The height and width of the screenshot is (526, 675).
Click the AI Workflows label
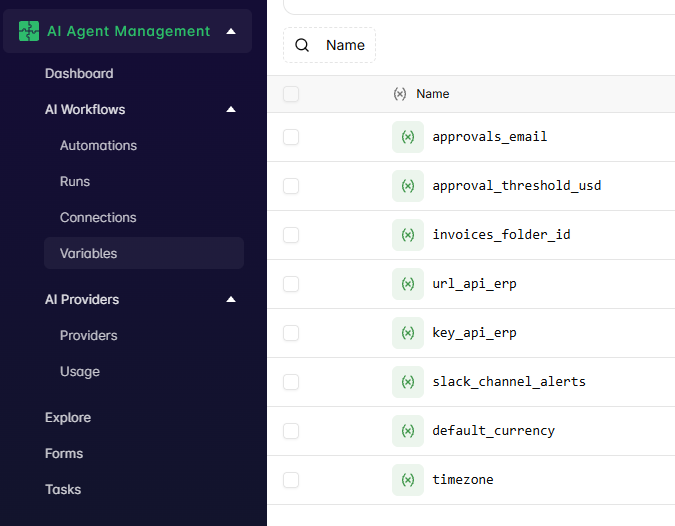(x=85, y=109)
